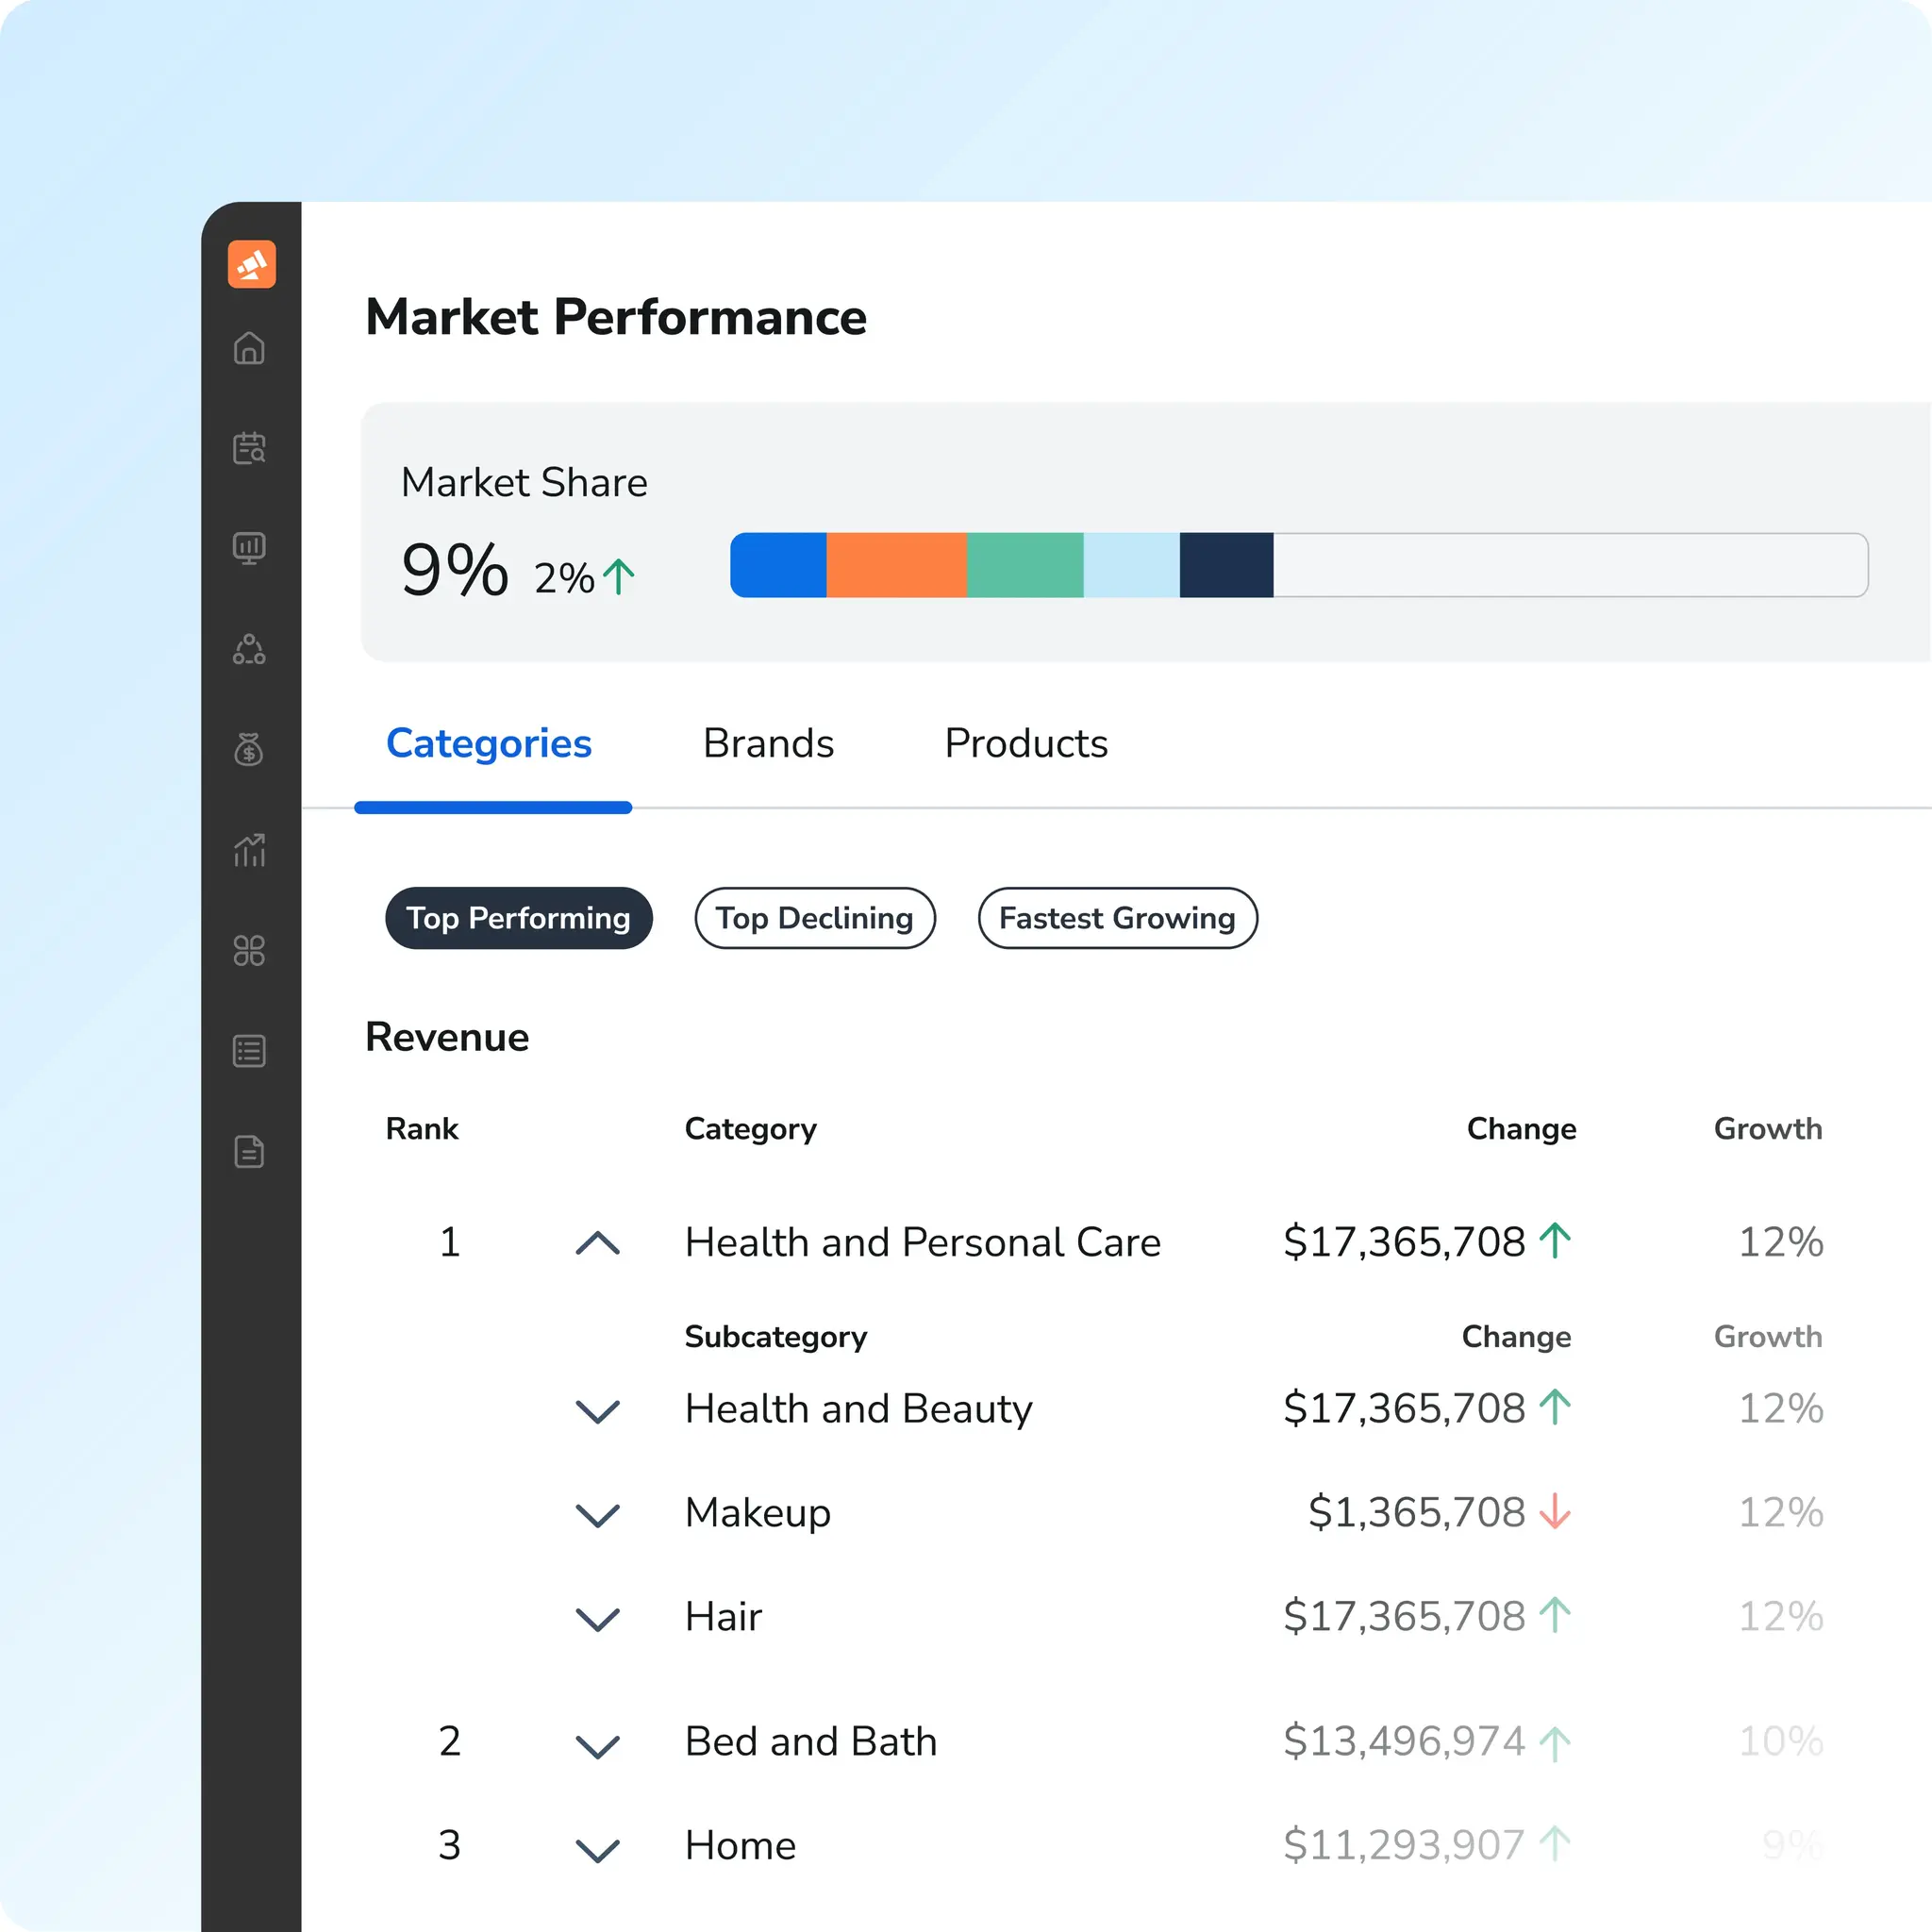Open the growth chart sidebar icon

(x=249, y=850)
